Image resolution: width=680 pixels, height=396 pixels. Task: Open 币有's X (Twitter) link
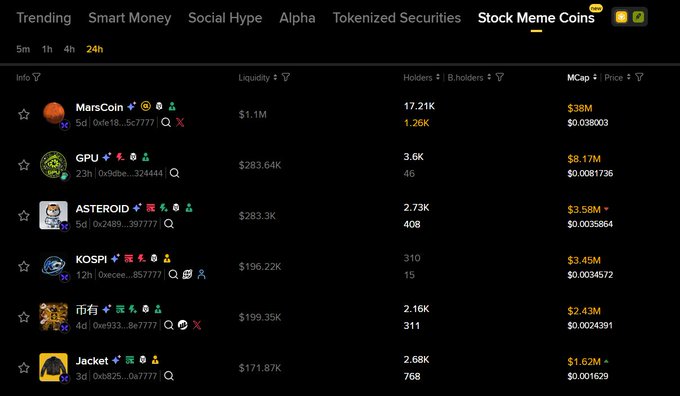click(x=197, y=325)
